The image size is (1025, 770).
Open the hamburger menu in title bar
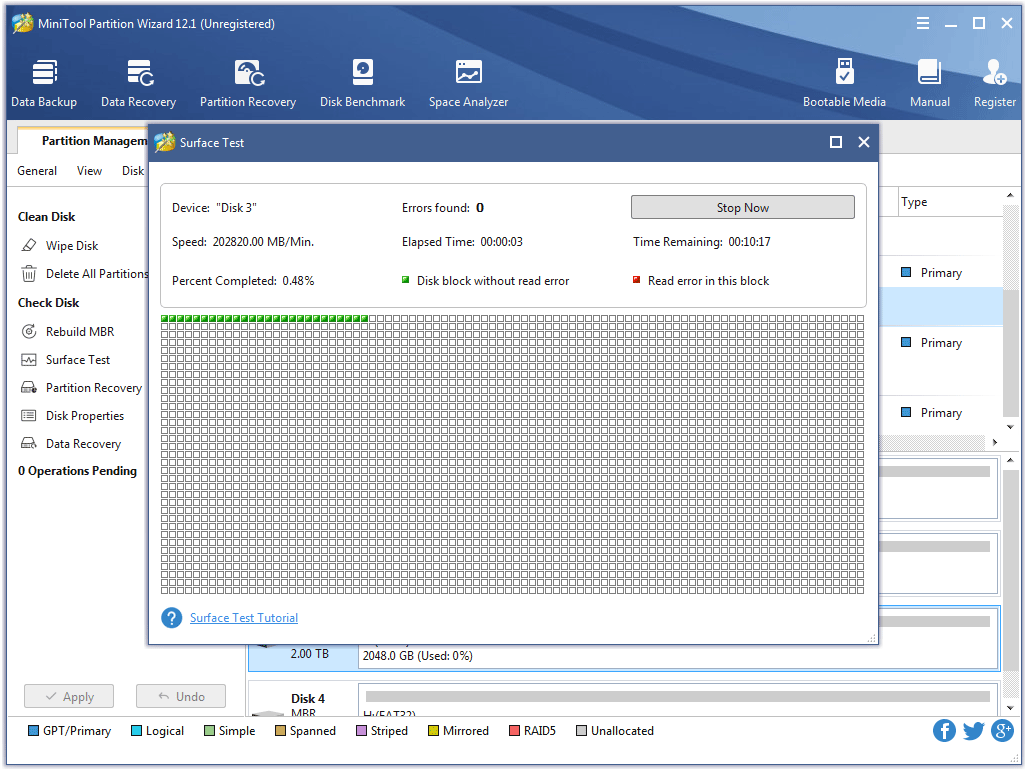922,24
